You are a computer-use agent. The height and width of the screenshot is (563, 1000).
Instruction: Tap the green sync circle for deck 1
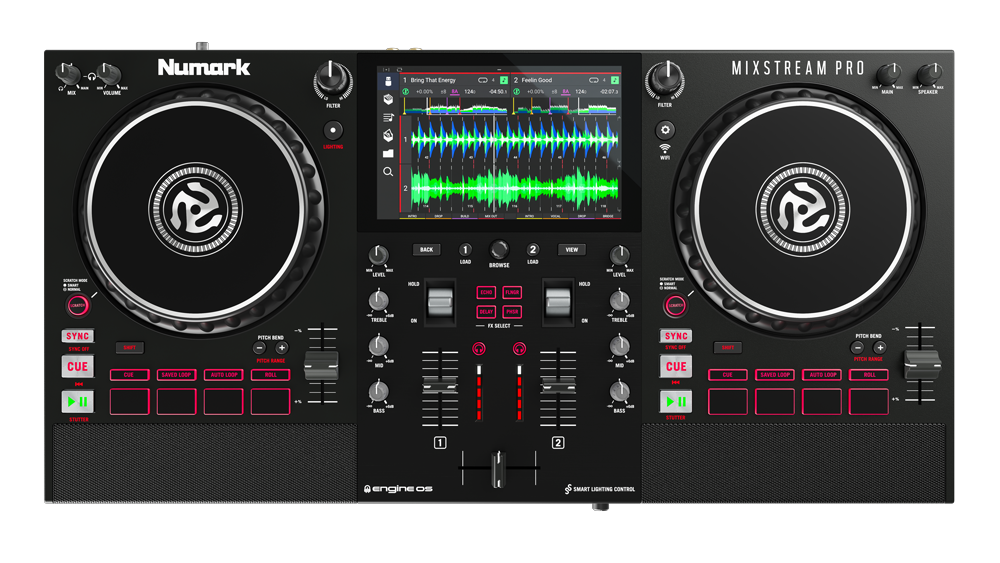pyautogui.click(x=406, y=92)
